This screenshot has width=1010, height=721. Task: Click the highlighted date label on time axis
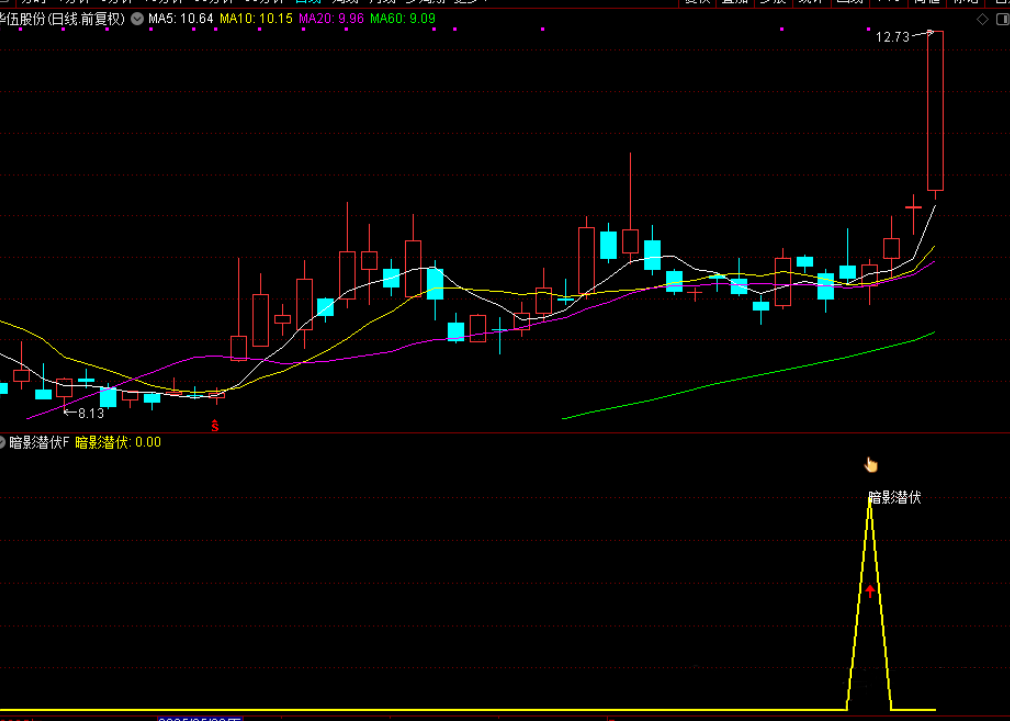200,717
